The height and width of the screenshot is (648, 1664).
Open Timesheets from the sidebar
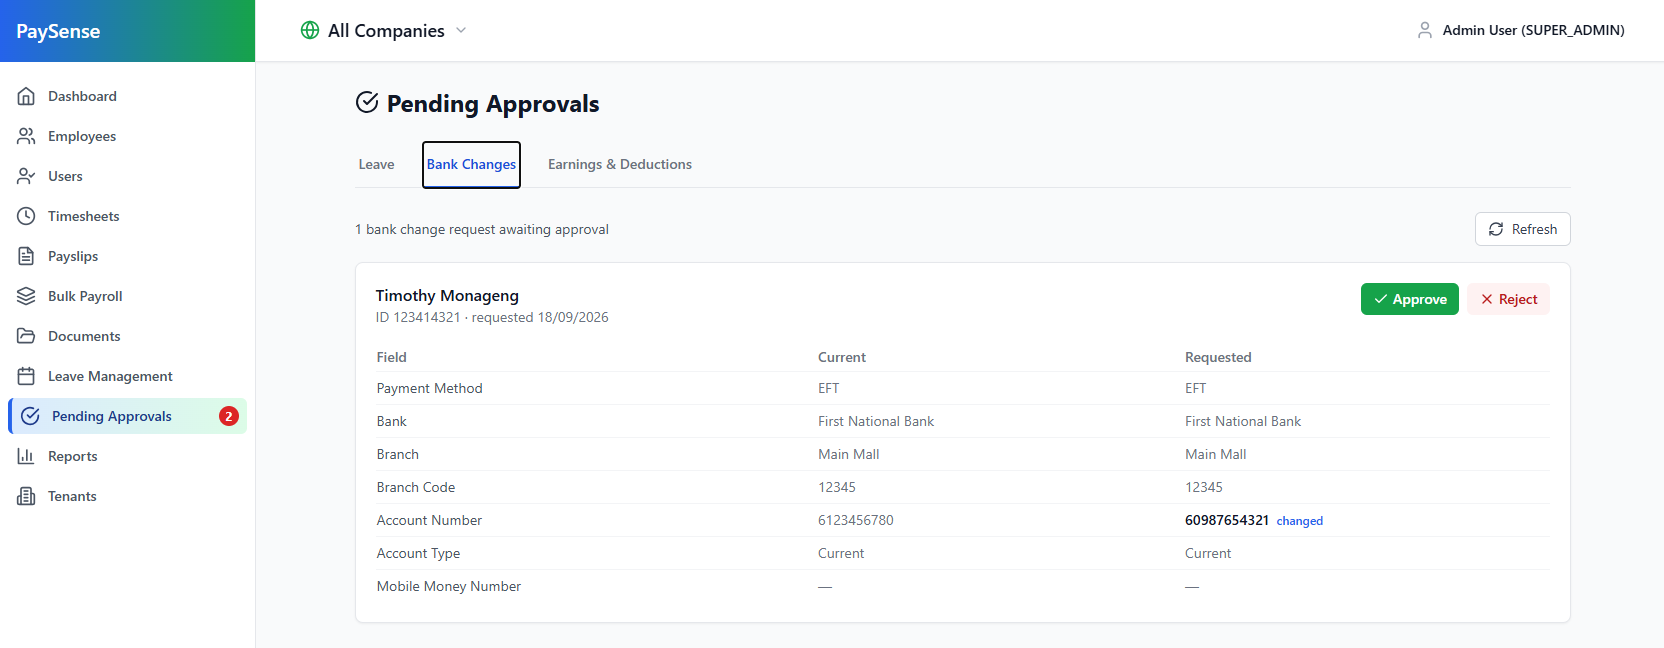(x=127, y=216)
